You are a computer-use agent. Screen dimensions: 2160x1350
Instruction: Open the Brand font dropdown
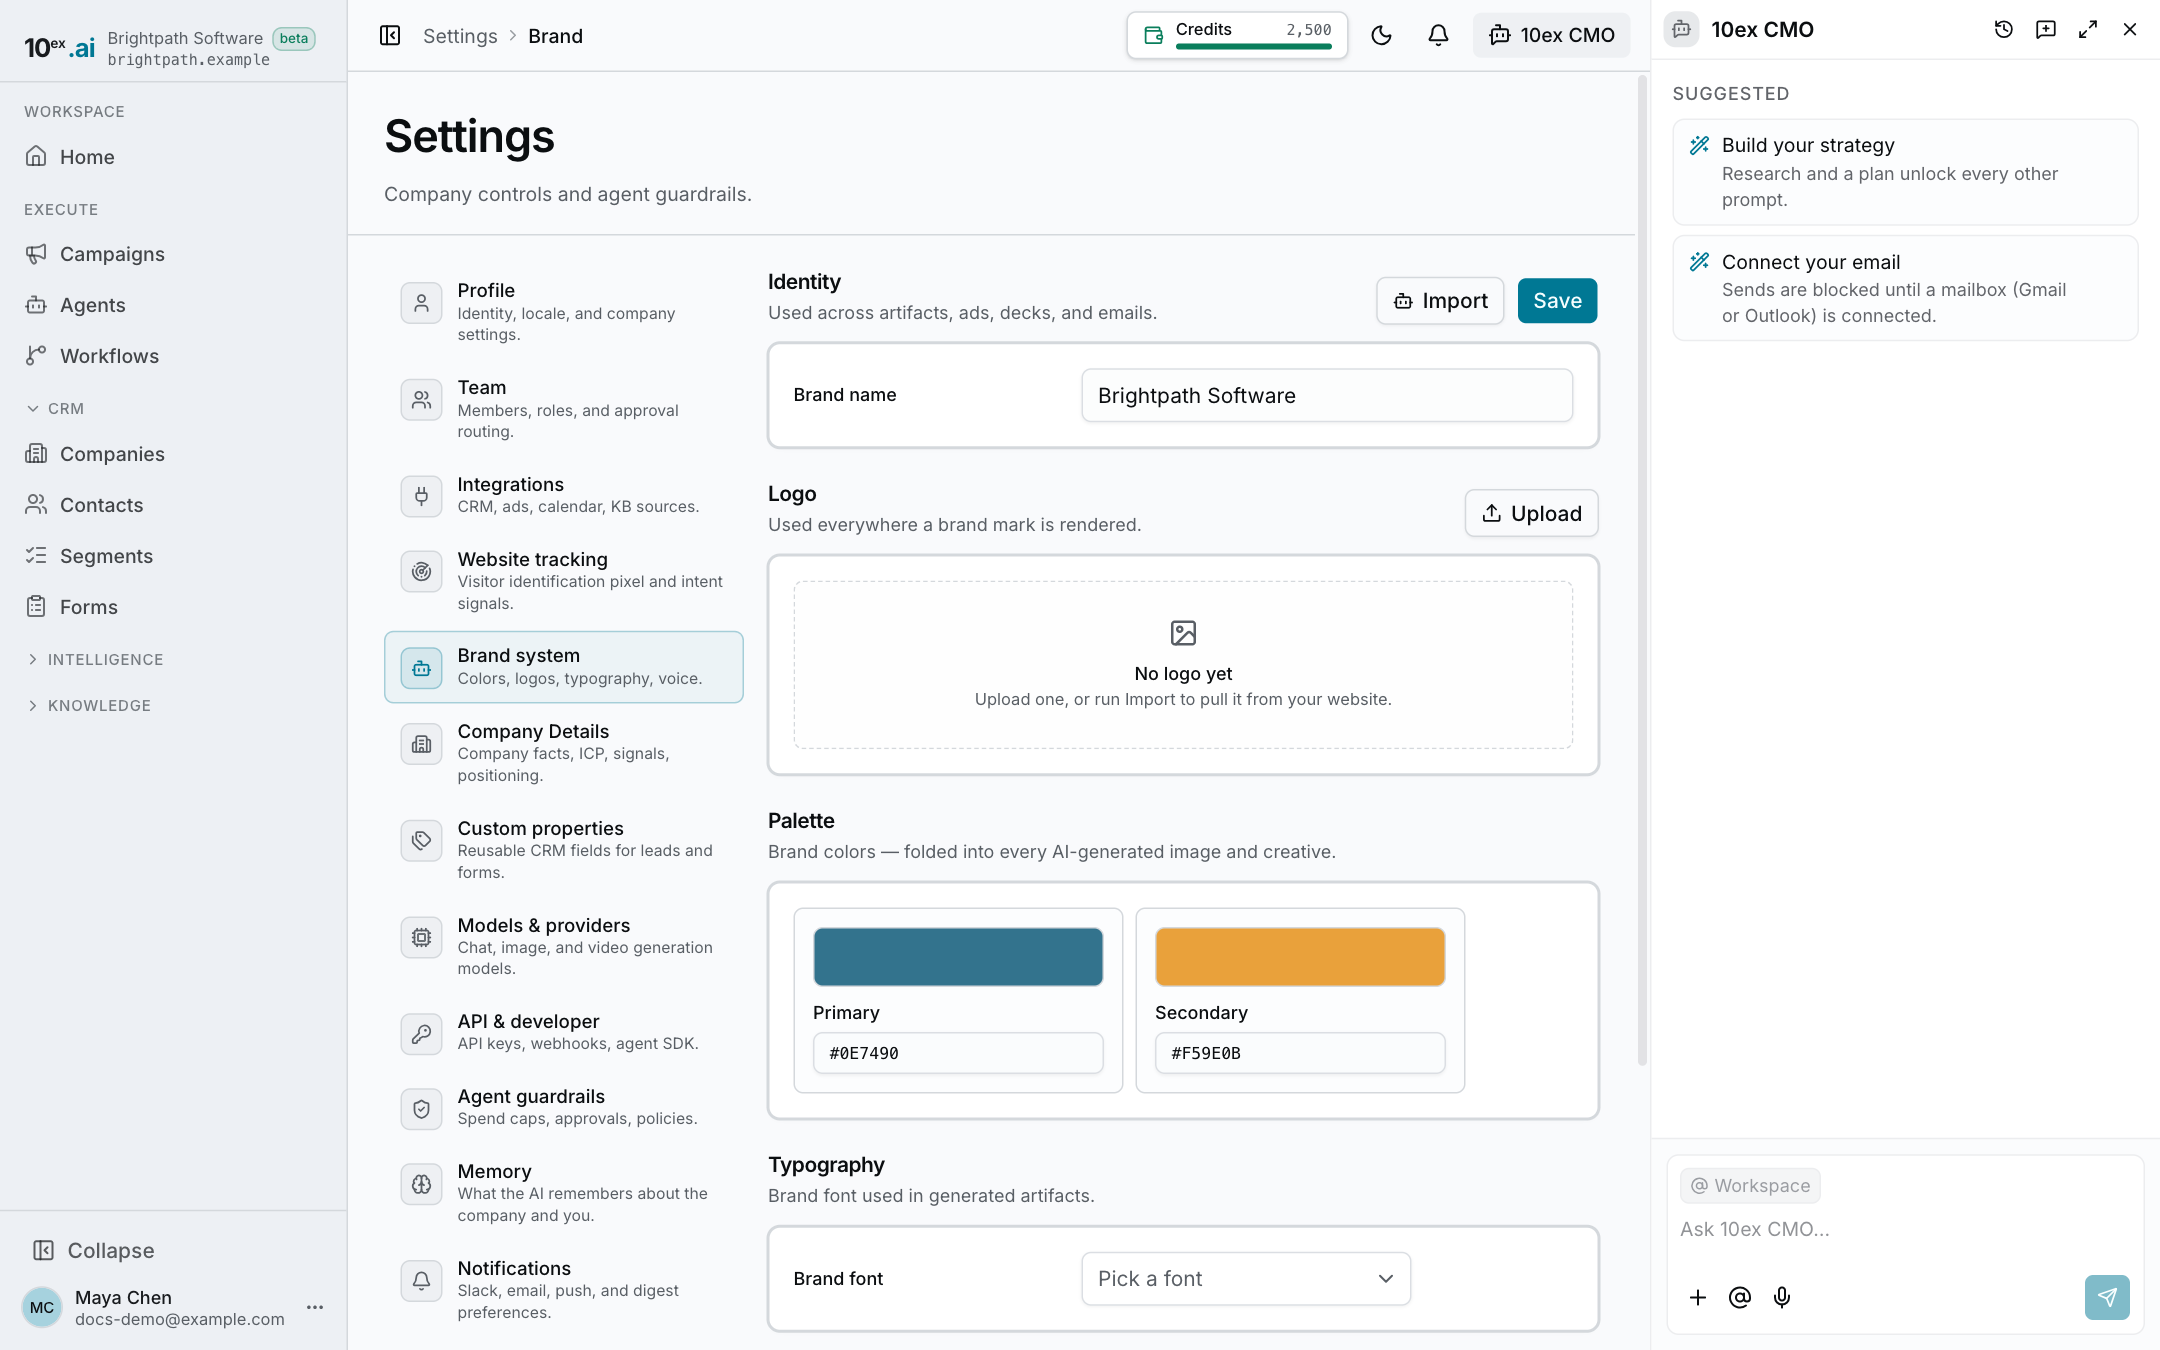pyautogui.click(x=1246, y=1278)
